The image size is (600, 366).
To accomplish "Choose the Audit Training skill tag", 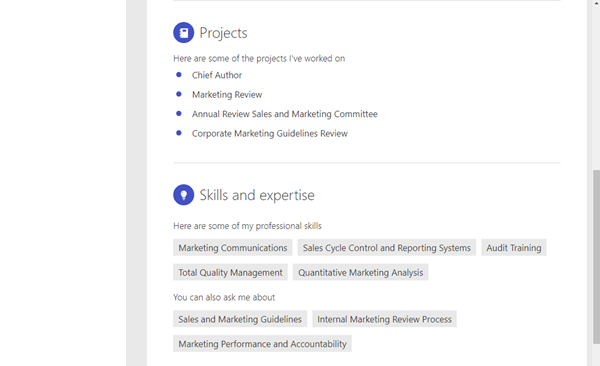I will [x=514, y=248].
